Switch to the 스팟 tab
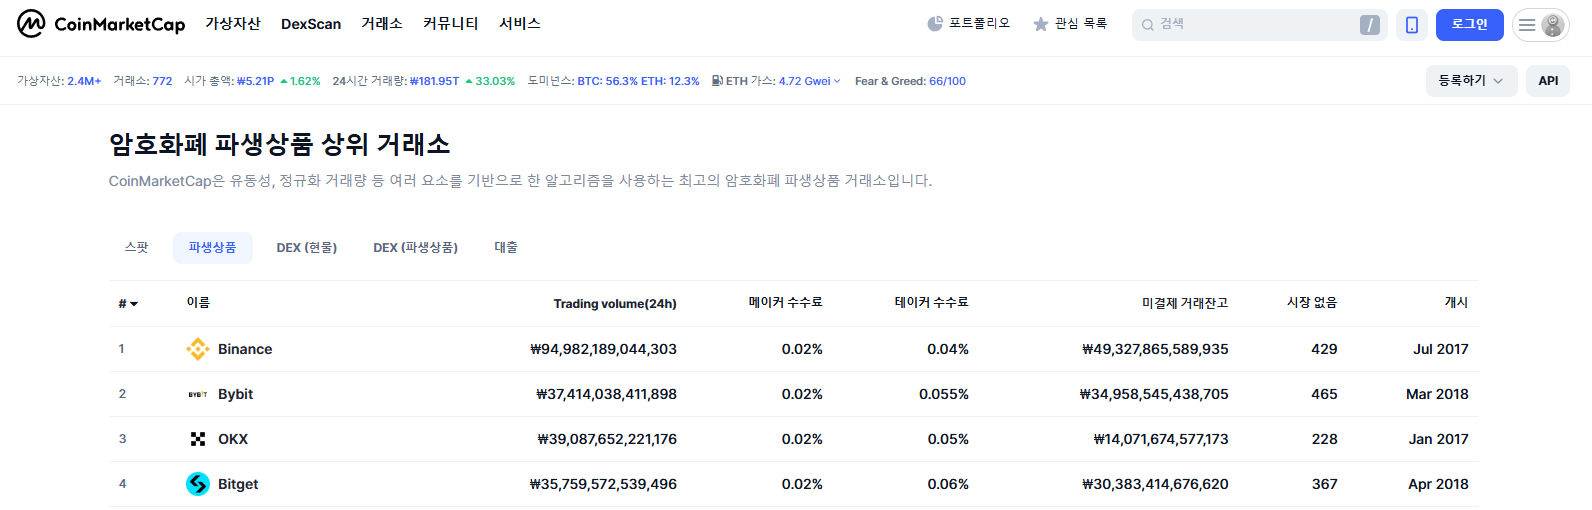 point(137,247)
